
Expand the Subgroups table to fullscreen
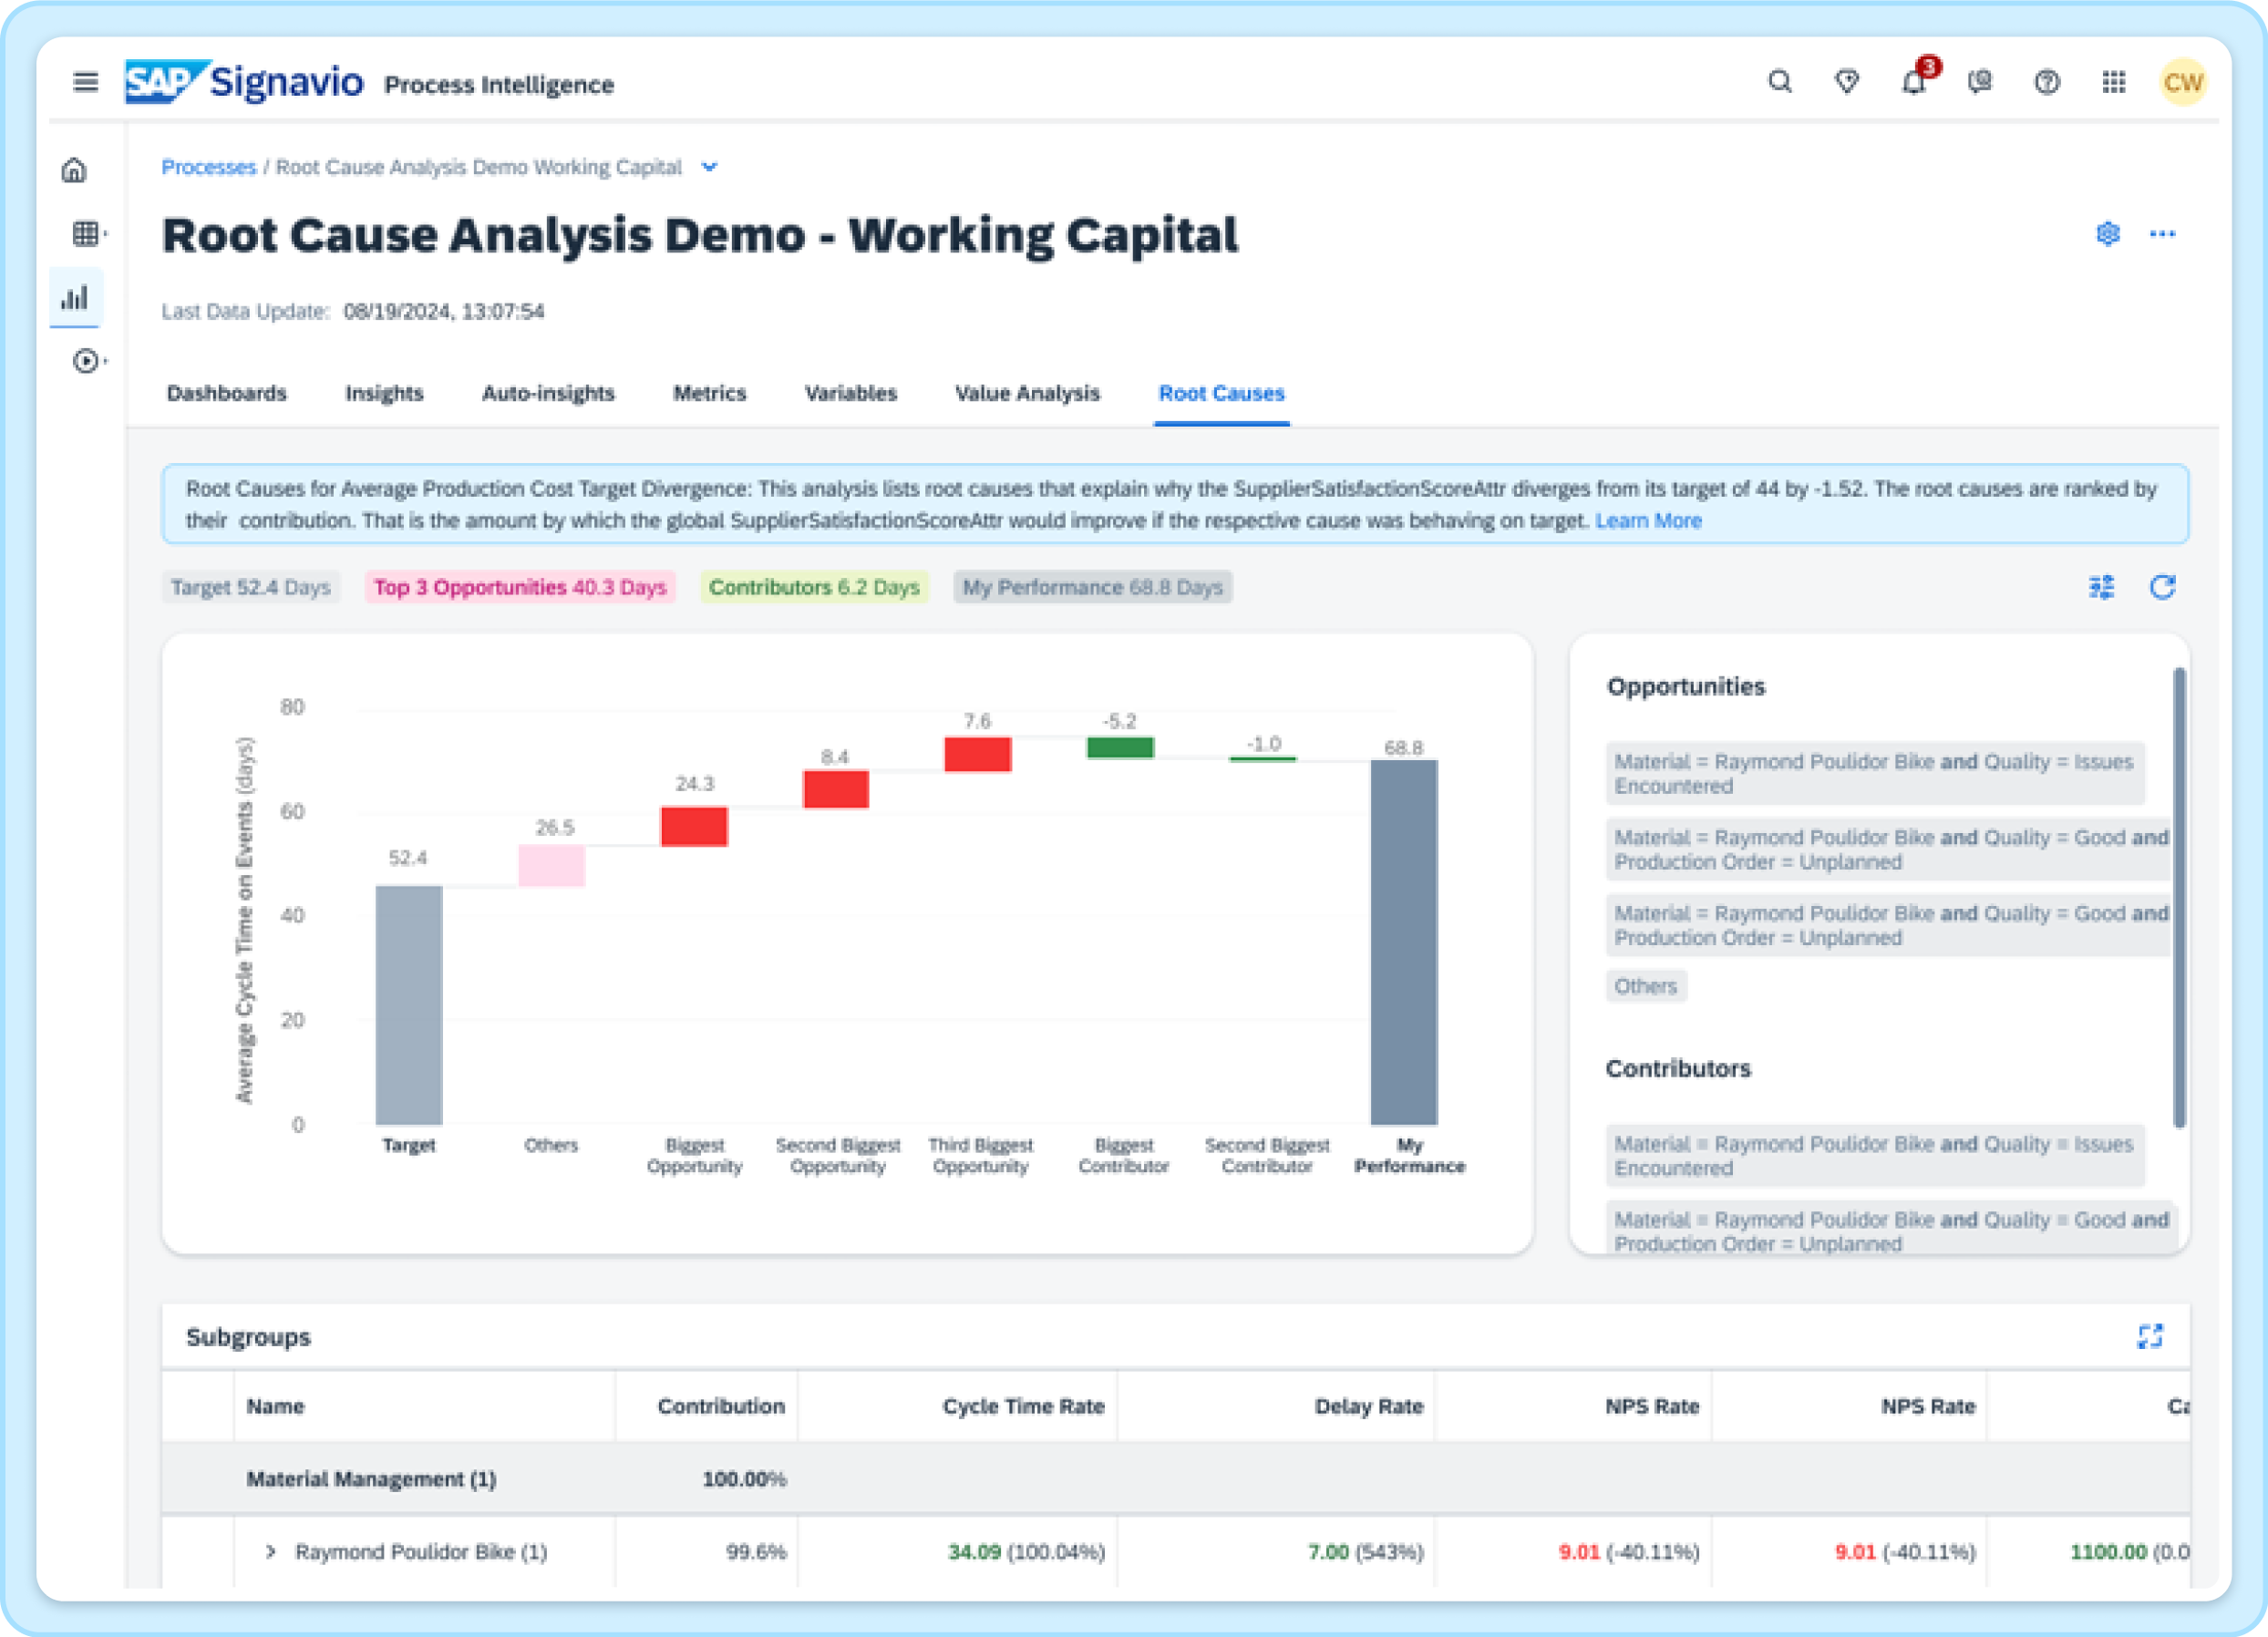pos(2149,1336)
